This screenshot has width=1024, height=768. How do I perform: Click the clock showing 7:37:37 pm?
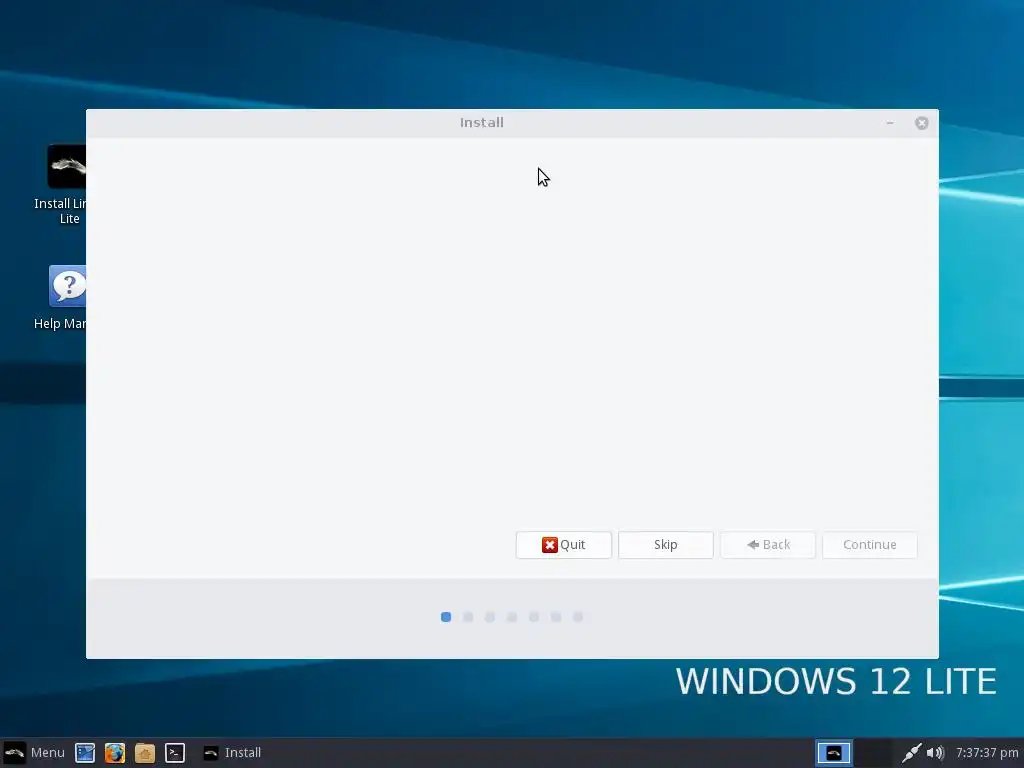pyautogui.click(x=987, y=753)
